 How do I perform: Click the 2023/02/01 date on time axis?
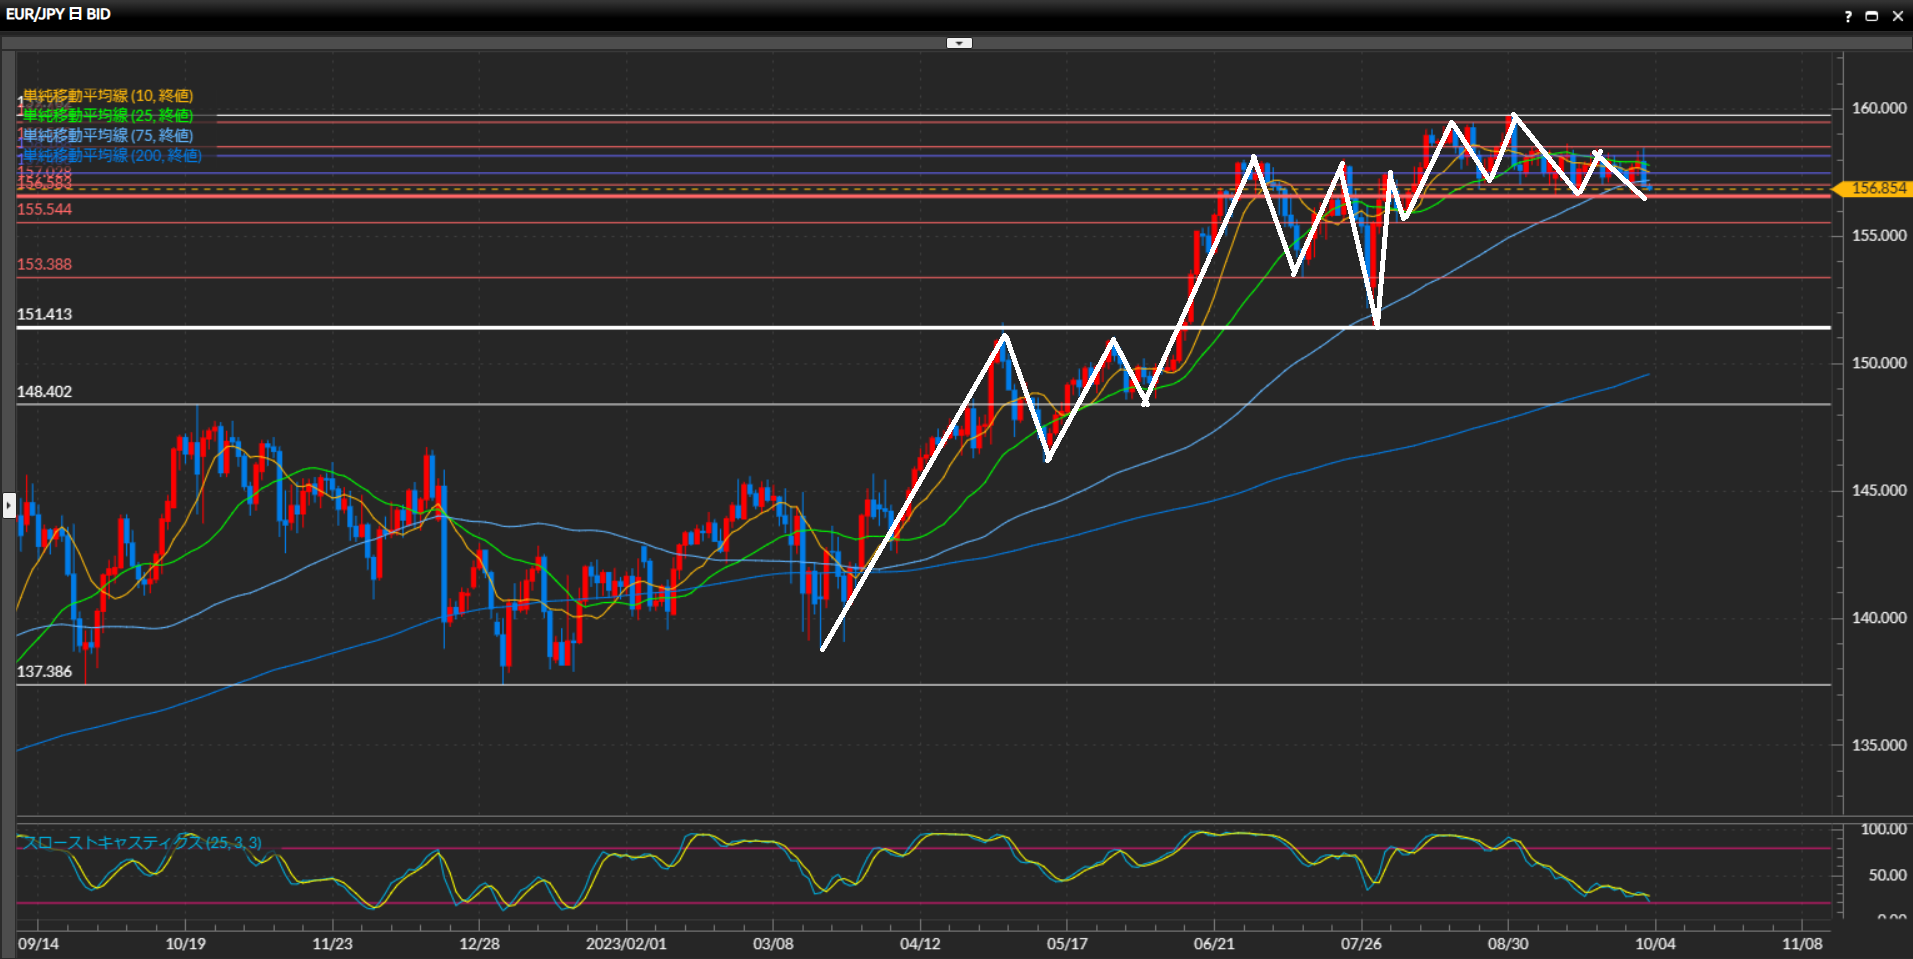pyautogui.click(x=626, y=944)
